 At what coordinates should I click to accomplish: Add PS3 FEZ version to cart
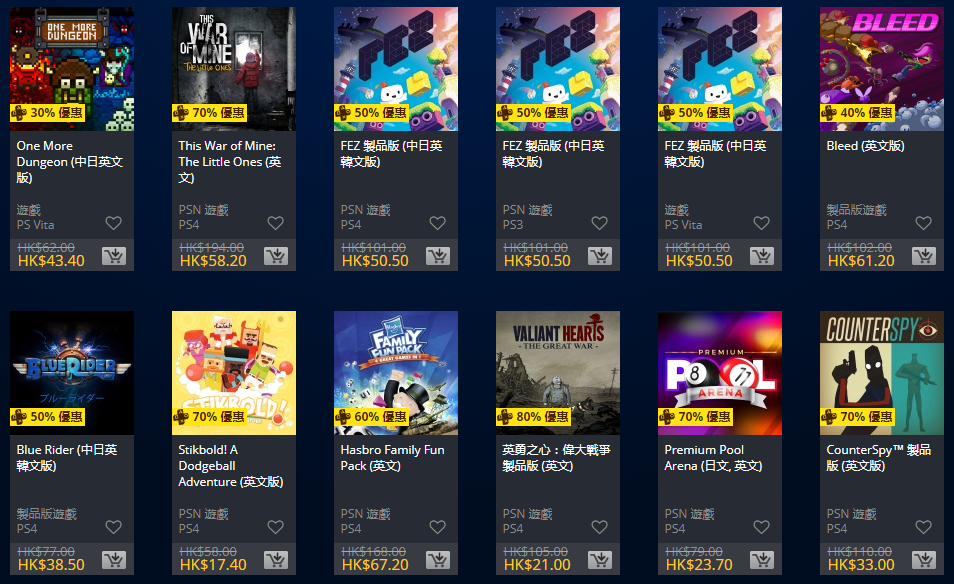pos(599,256)
